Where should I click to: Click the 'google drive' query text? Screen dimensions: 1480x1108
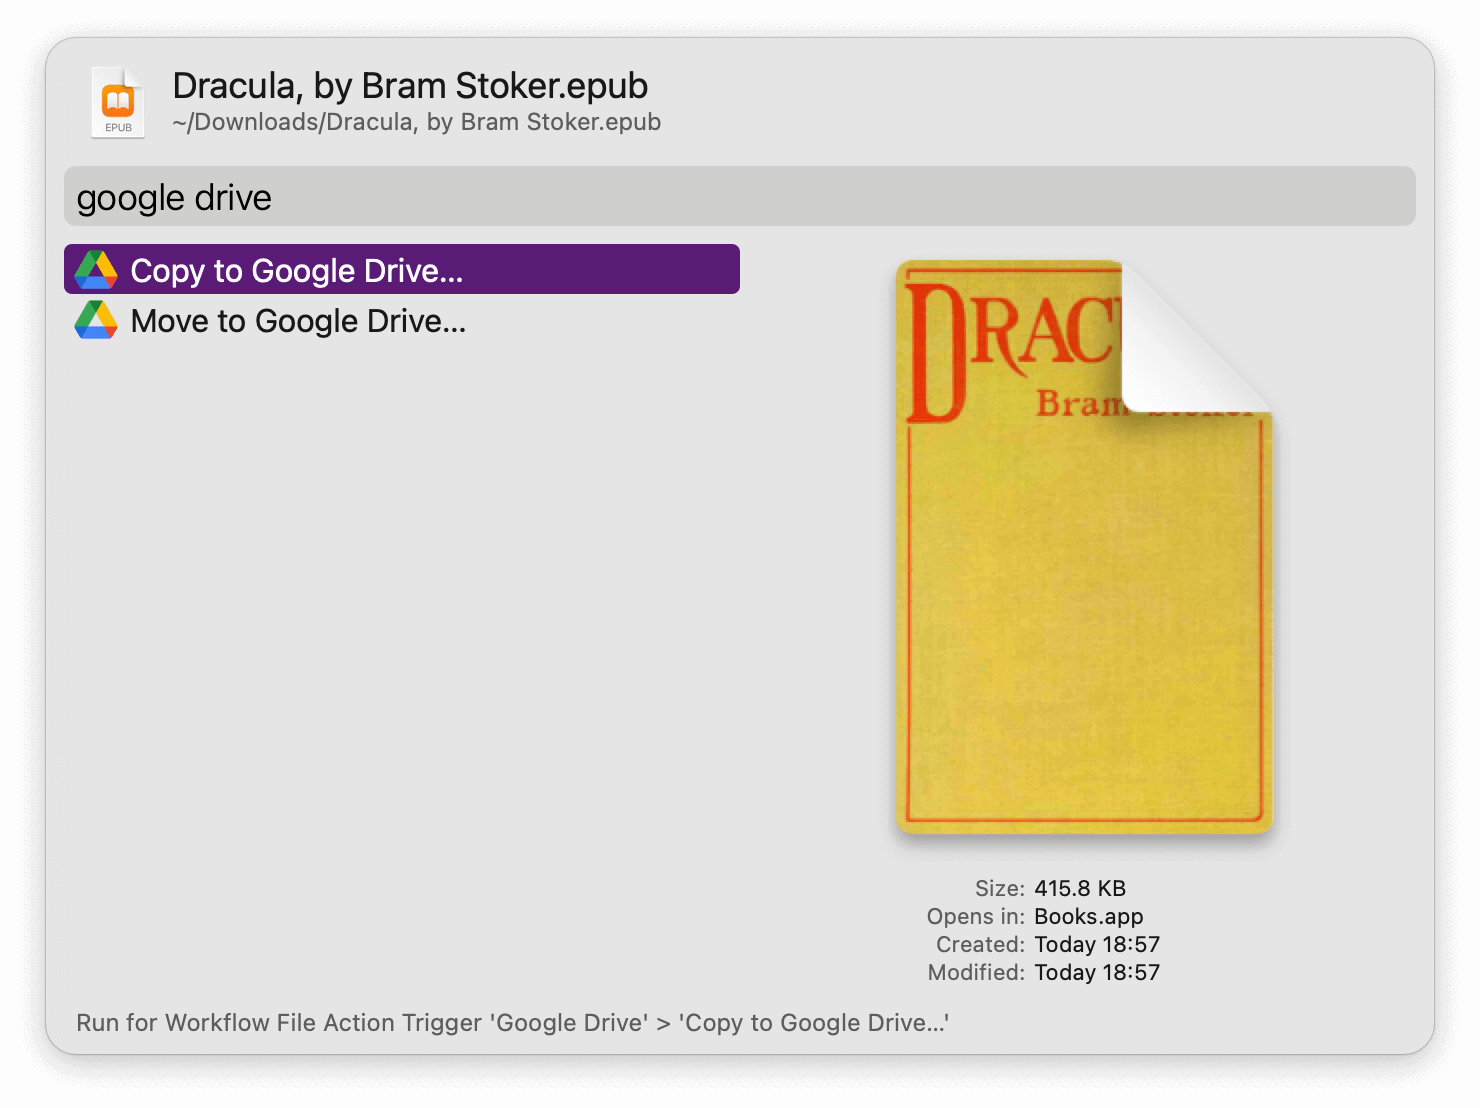[x=174, y=197]
